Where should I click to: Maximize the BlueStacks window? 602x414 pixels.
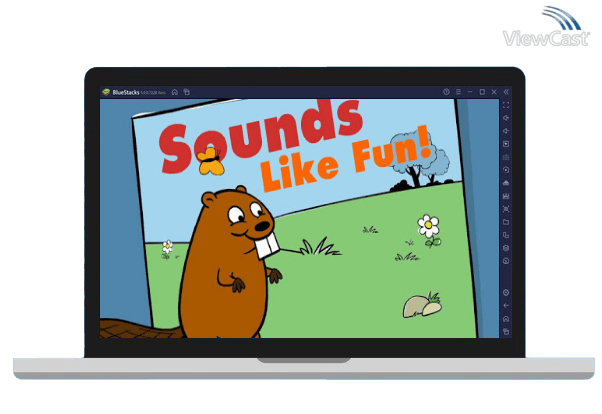coord(482,92)
